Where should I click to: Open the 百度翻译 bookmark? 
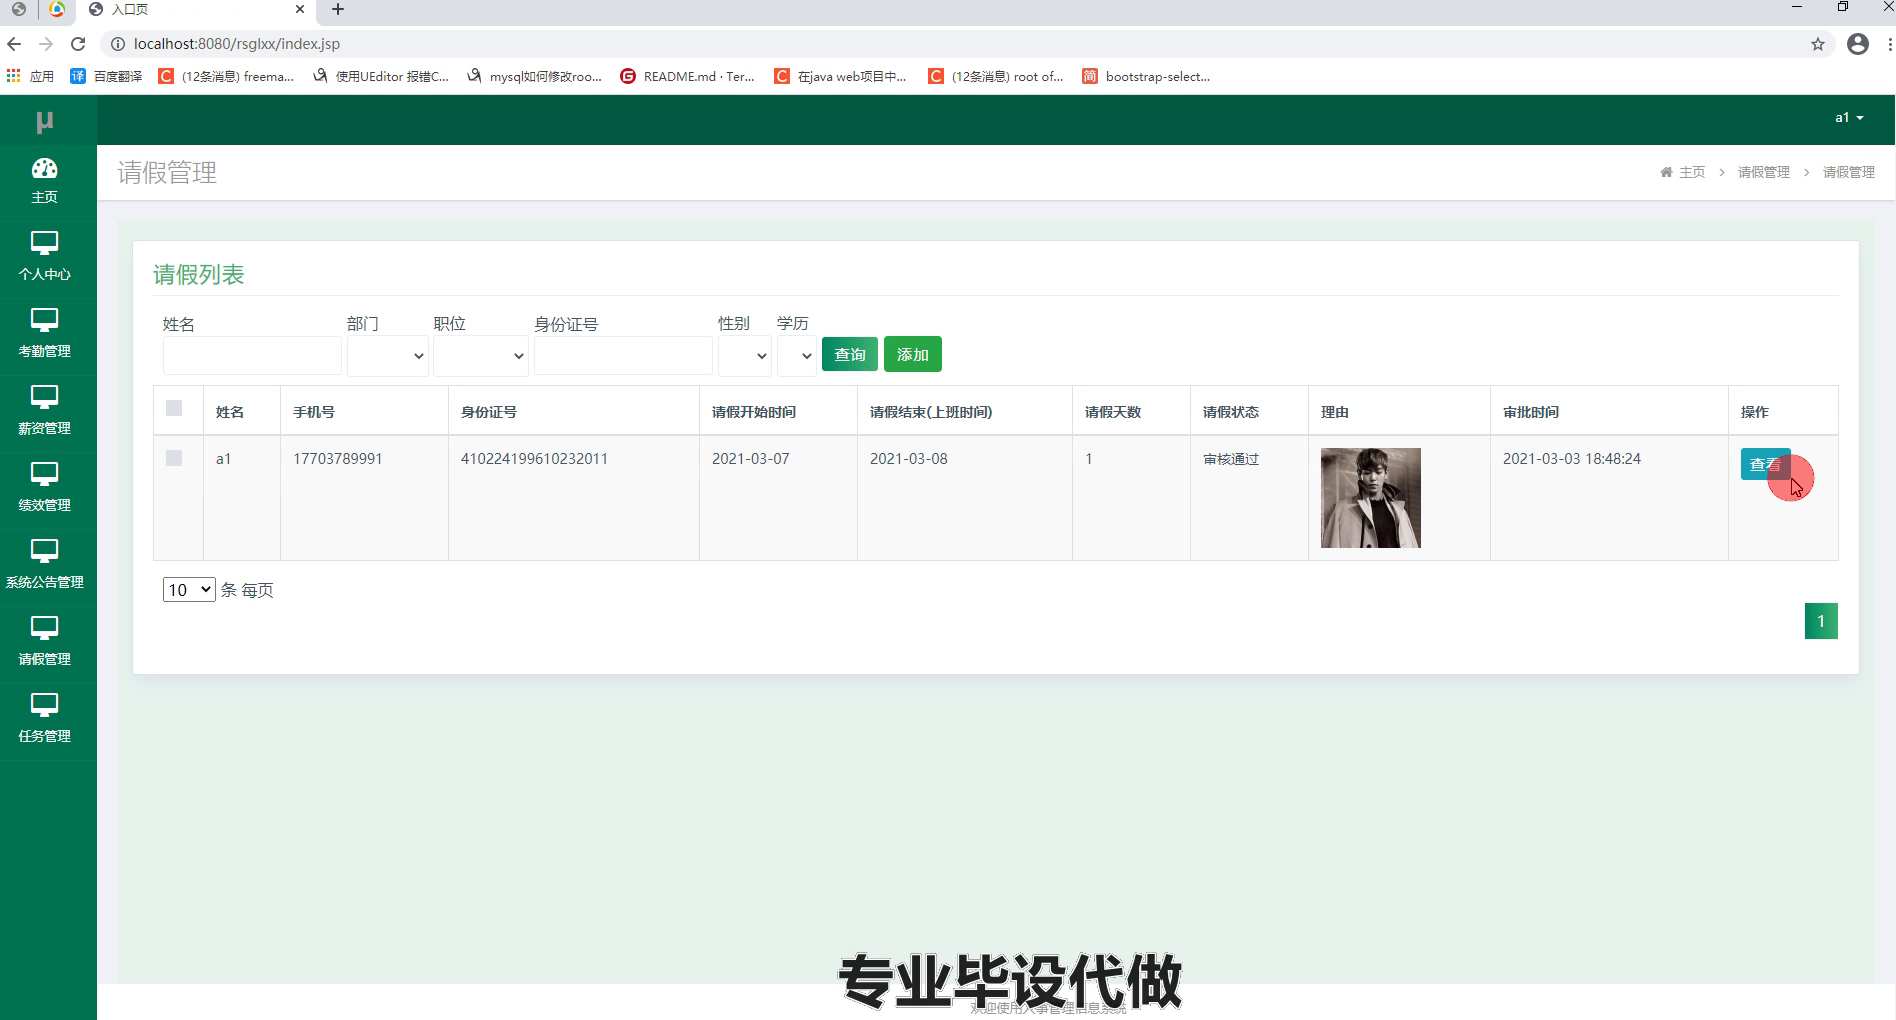pyautogui.click(x=106, y=76)
